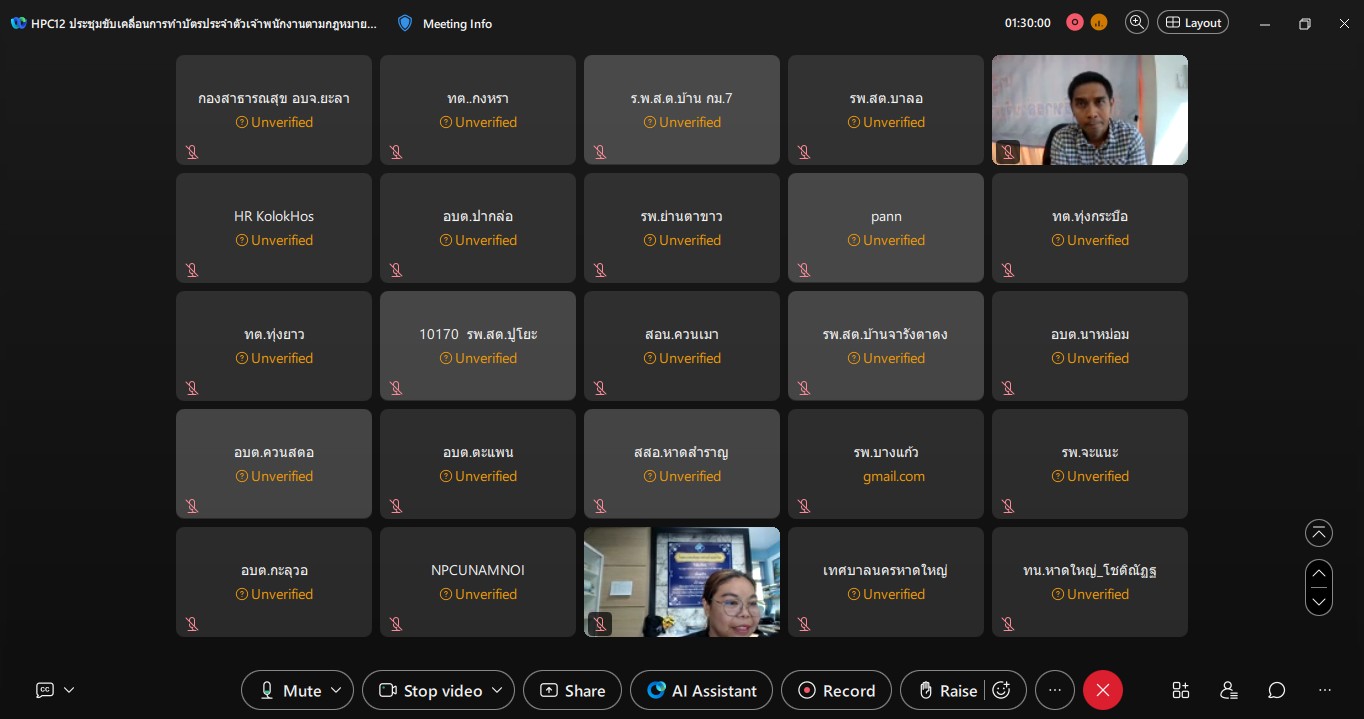Open the Layout menu
This screenshot has height=719, width=1364.
[1193, 23]
